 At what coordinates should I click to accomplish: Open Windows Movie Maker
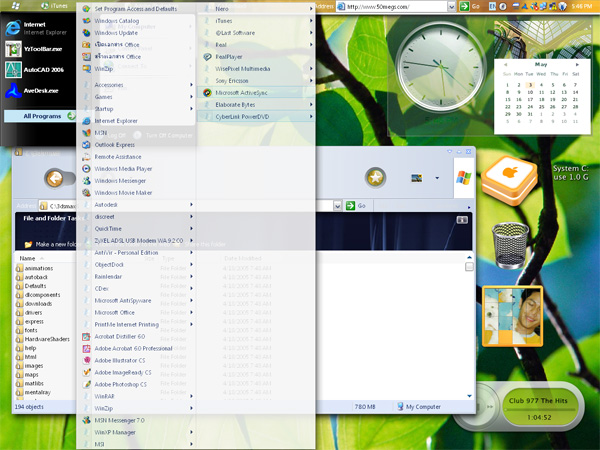click(123, 193)
